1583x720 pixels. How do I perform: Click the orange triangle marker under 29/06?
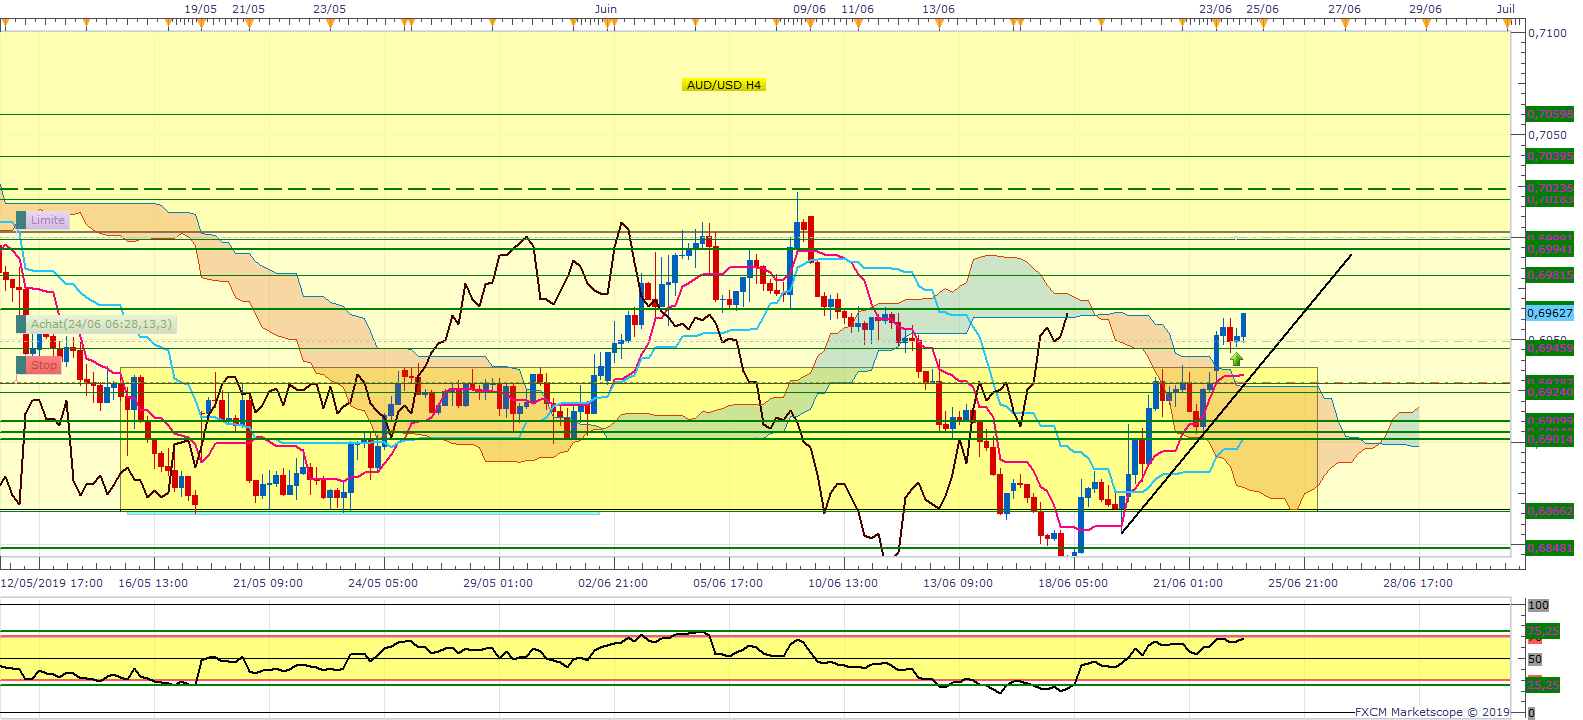(1426, 23)
